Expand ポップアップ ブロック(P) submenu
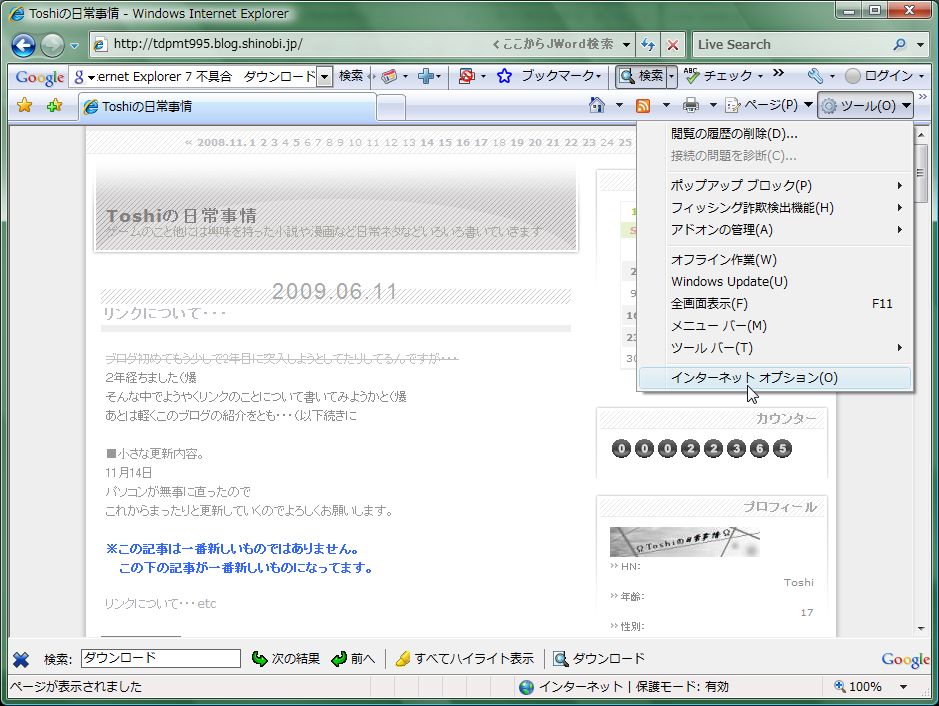The height and width of the screenshot is (706, 939). coord(776,186)
